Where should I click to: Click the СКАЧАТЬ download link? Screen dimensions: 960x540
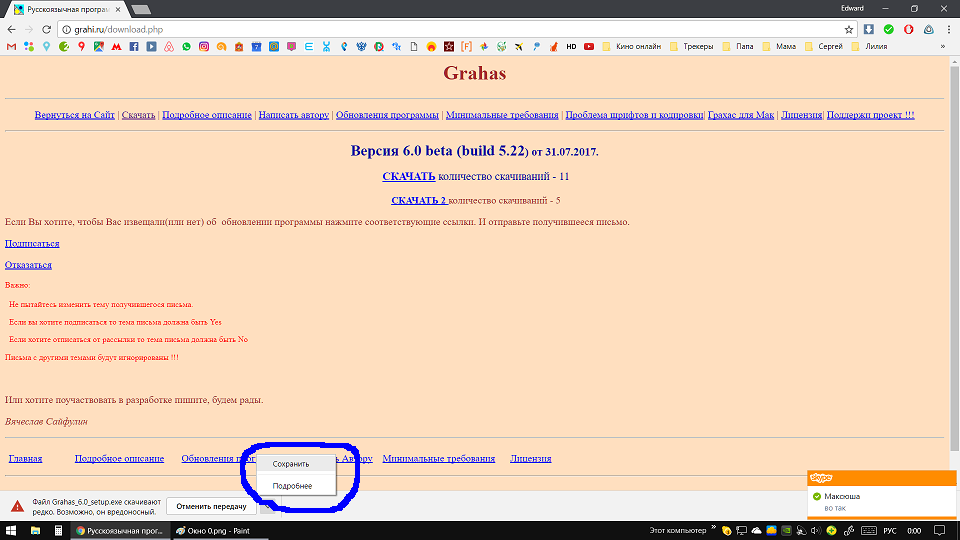point(408,176)
